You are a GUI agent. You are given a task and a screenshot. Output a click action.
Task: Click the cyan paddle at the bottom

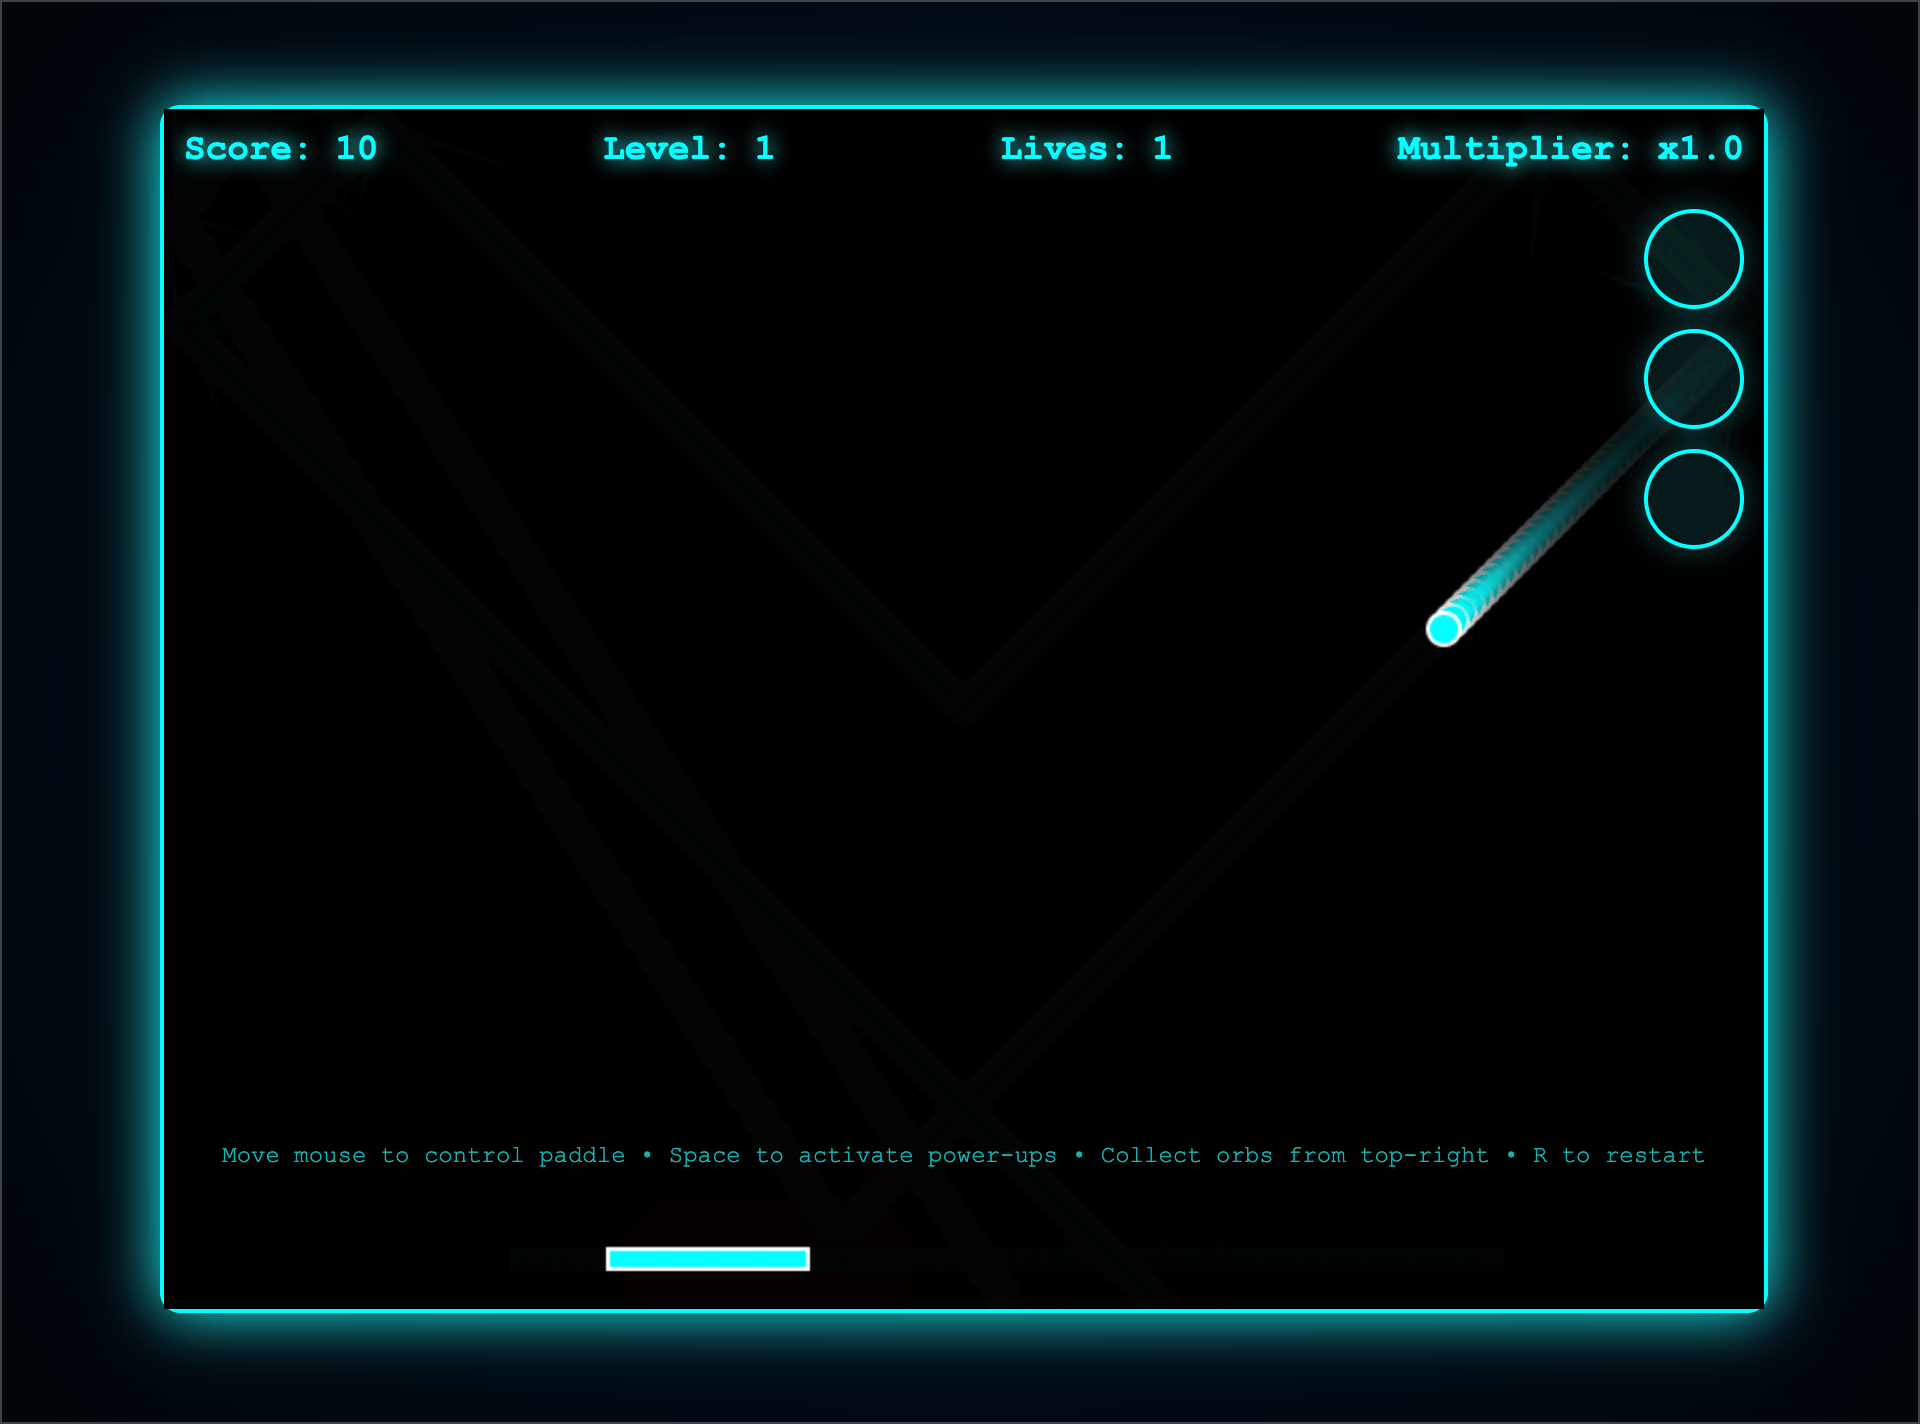(x=708, y=1258)
